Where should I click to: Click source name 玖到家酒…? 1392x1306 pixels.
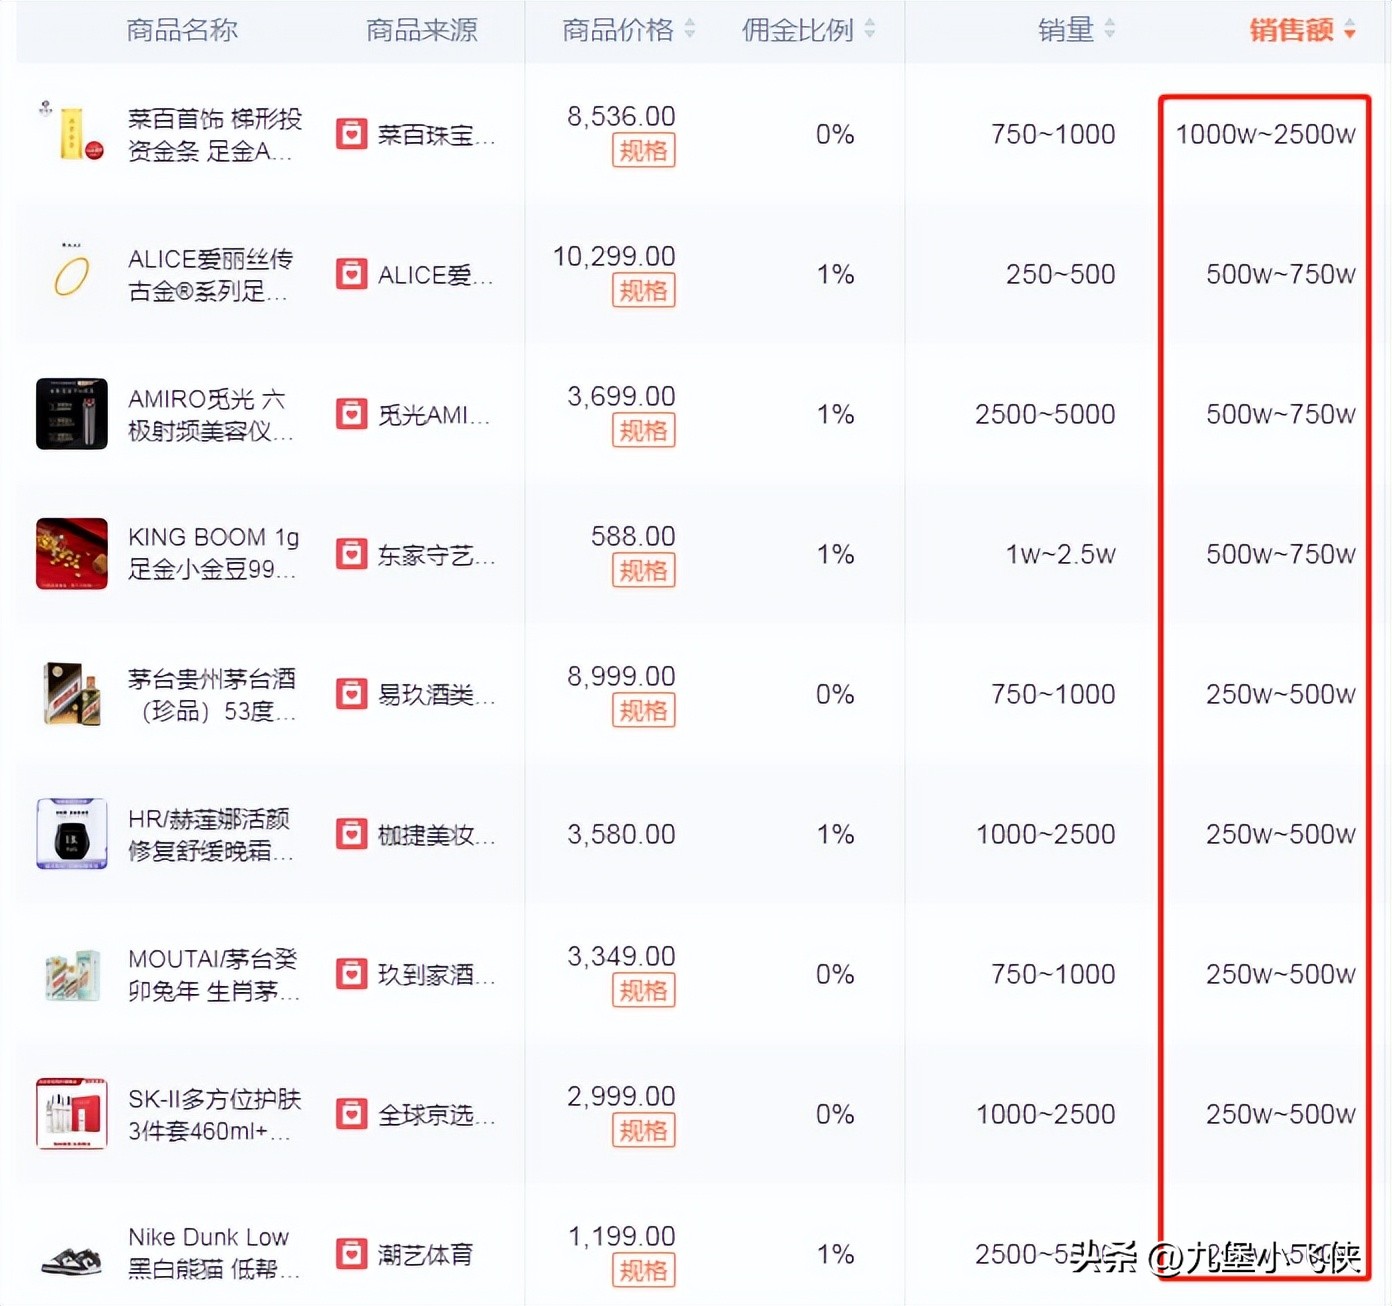click(436, 975)
